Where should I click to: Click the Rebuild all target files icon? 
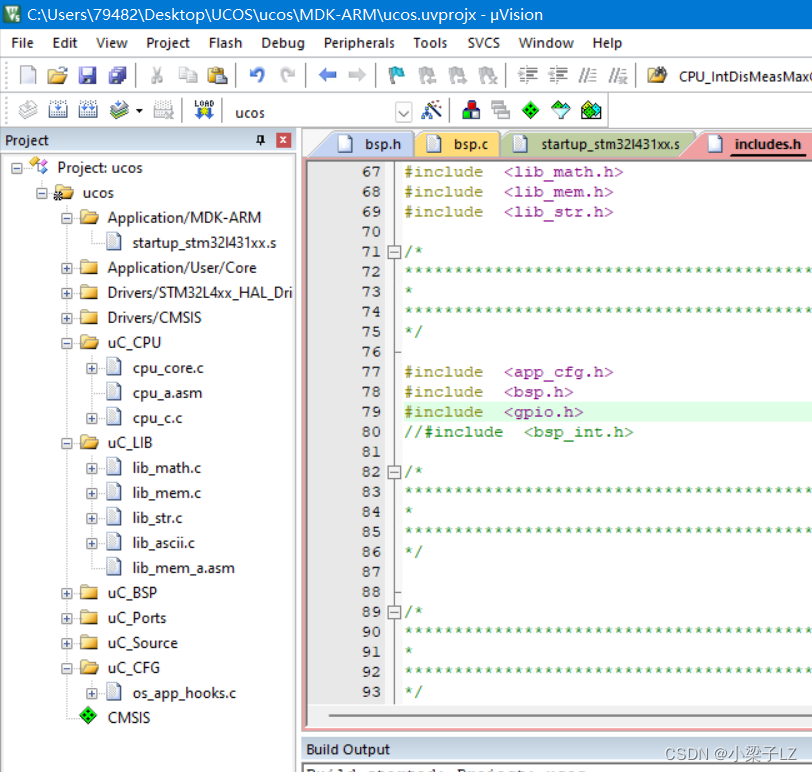pos(88,110)
